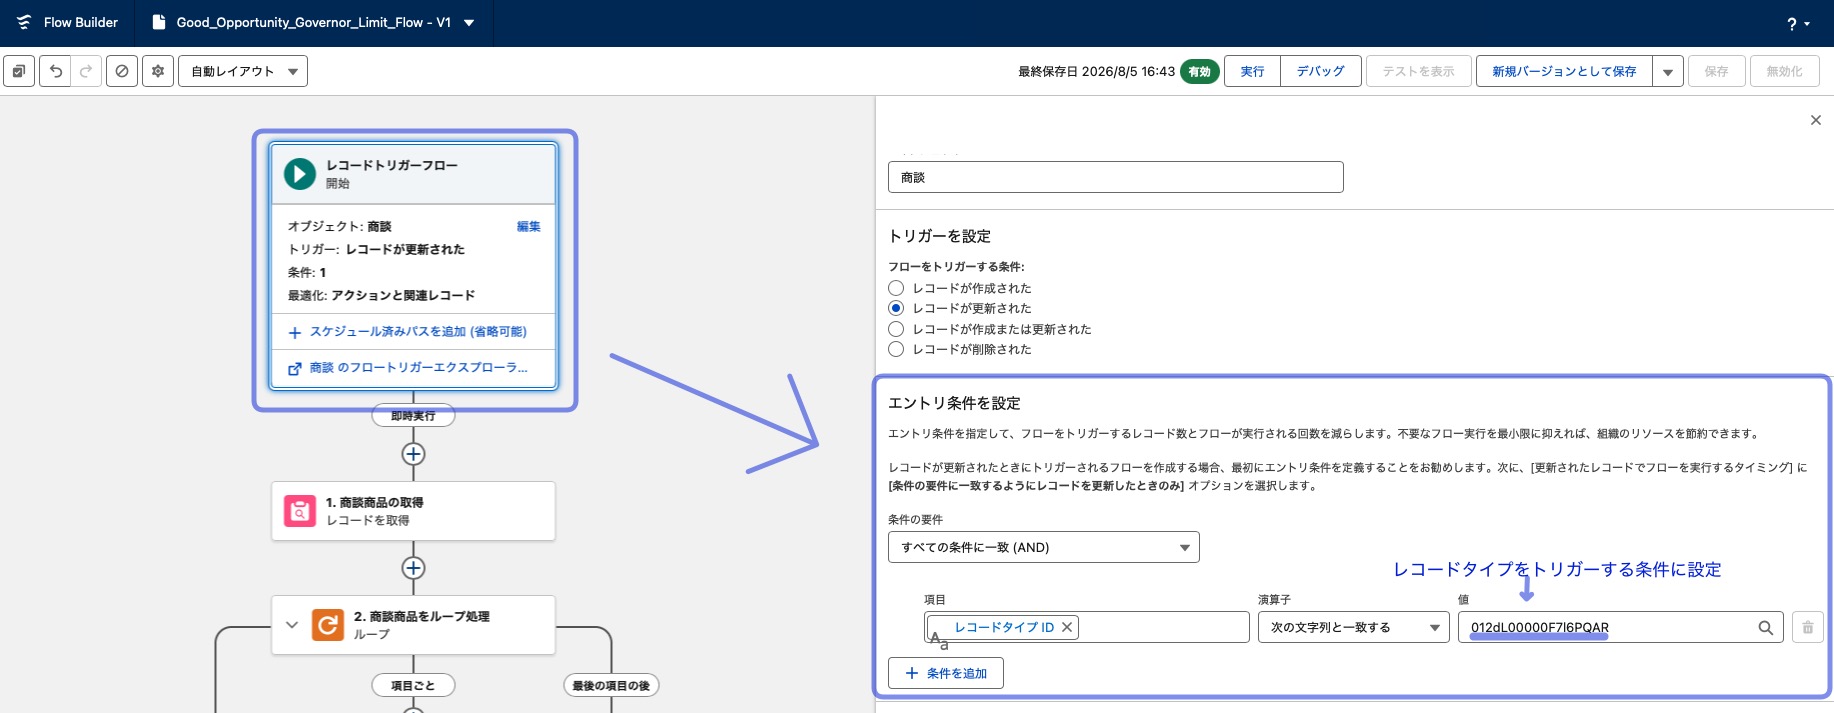Collapse the 商談商品をループ処理 chevron

(x=292, y=625)
